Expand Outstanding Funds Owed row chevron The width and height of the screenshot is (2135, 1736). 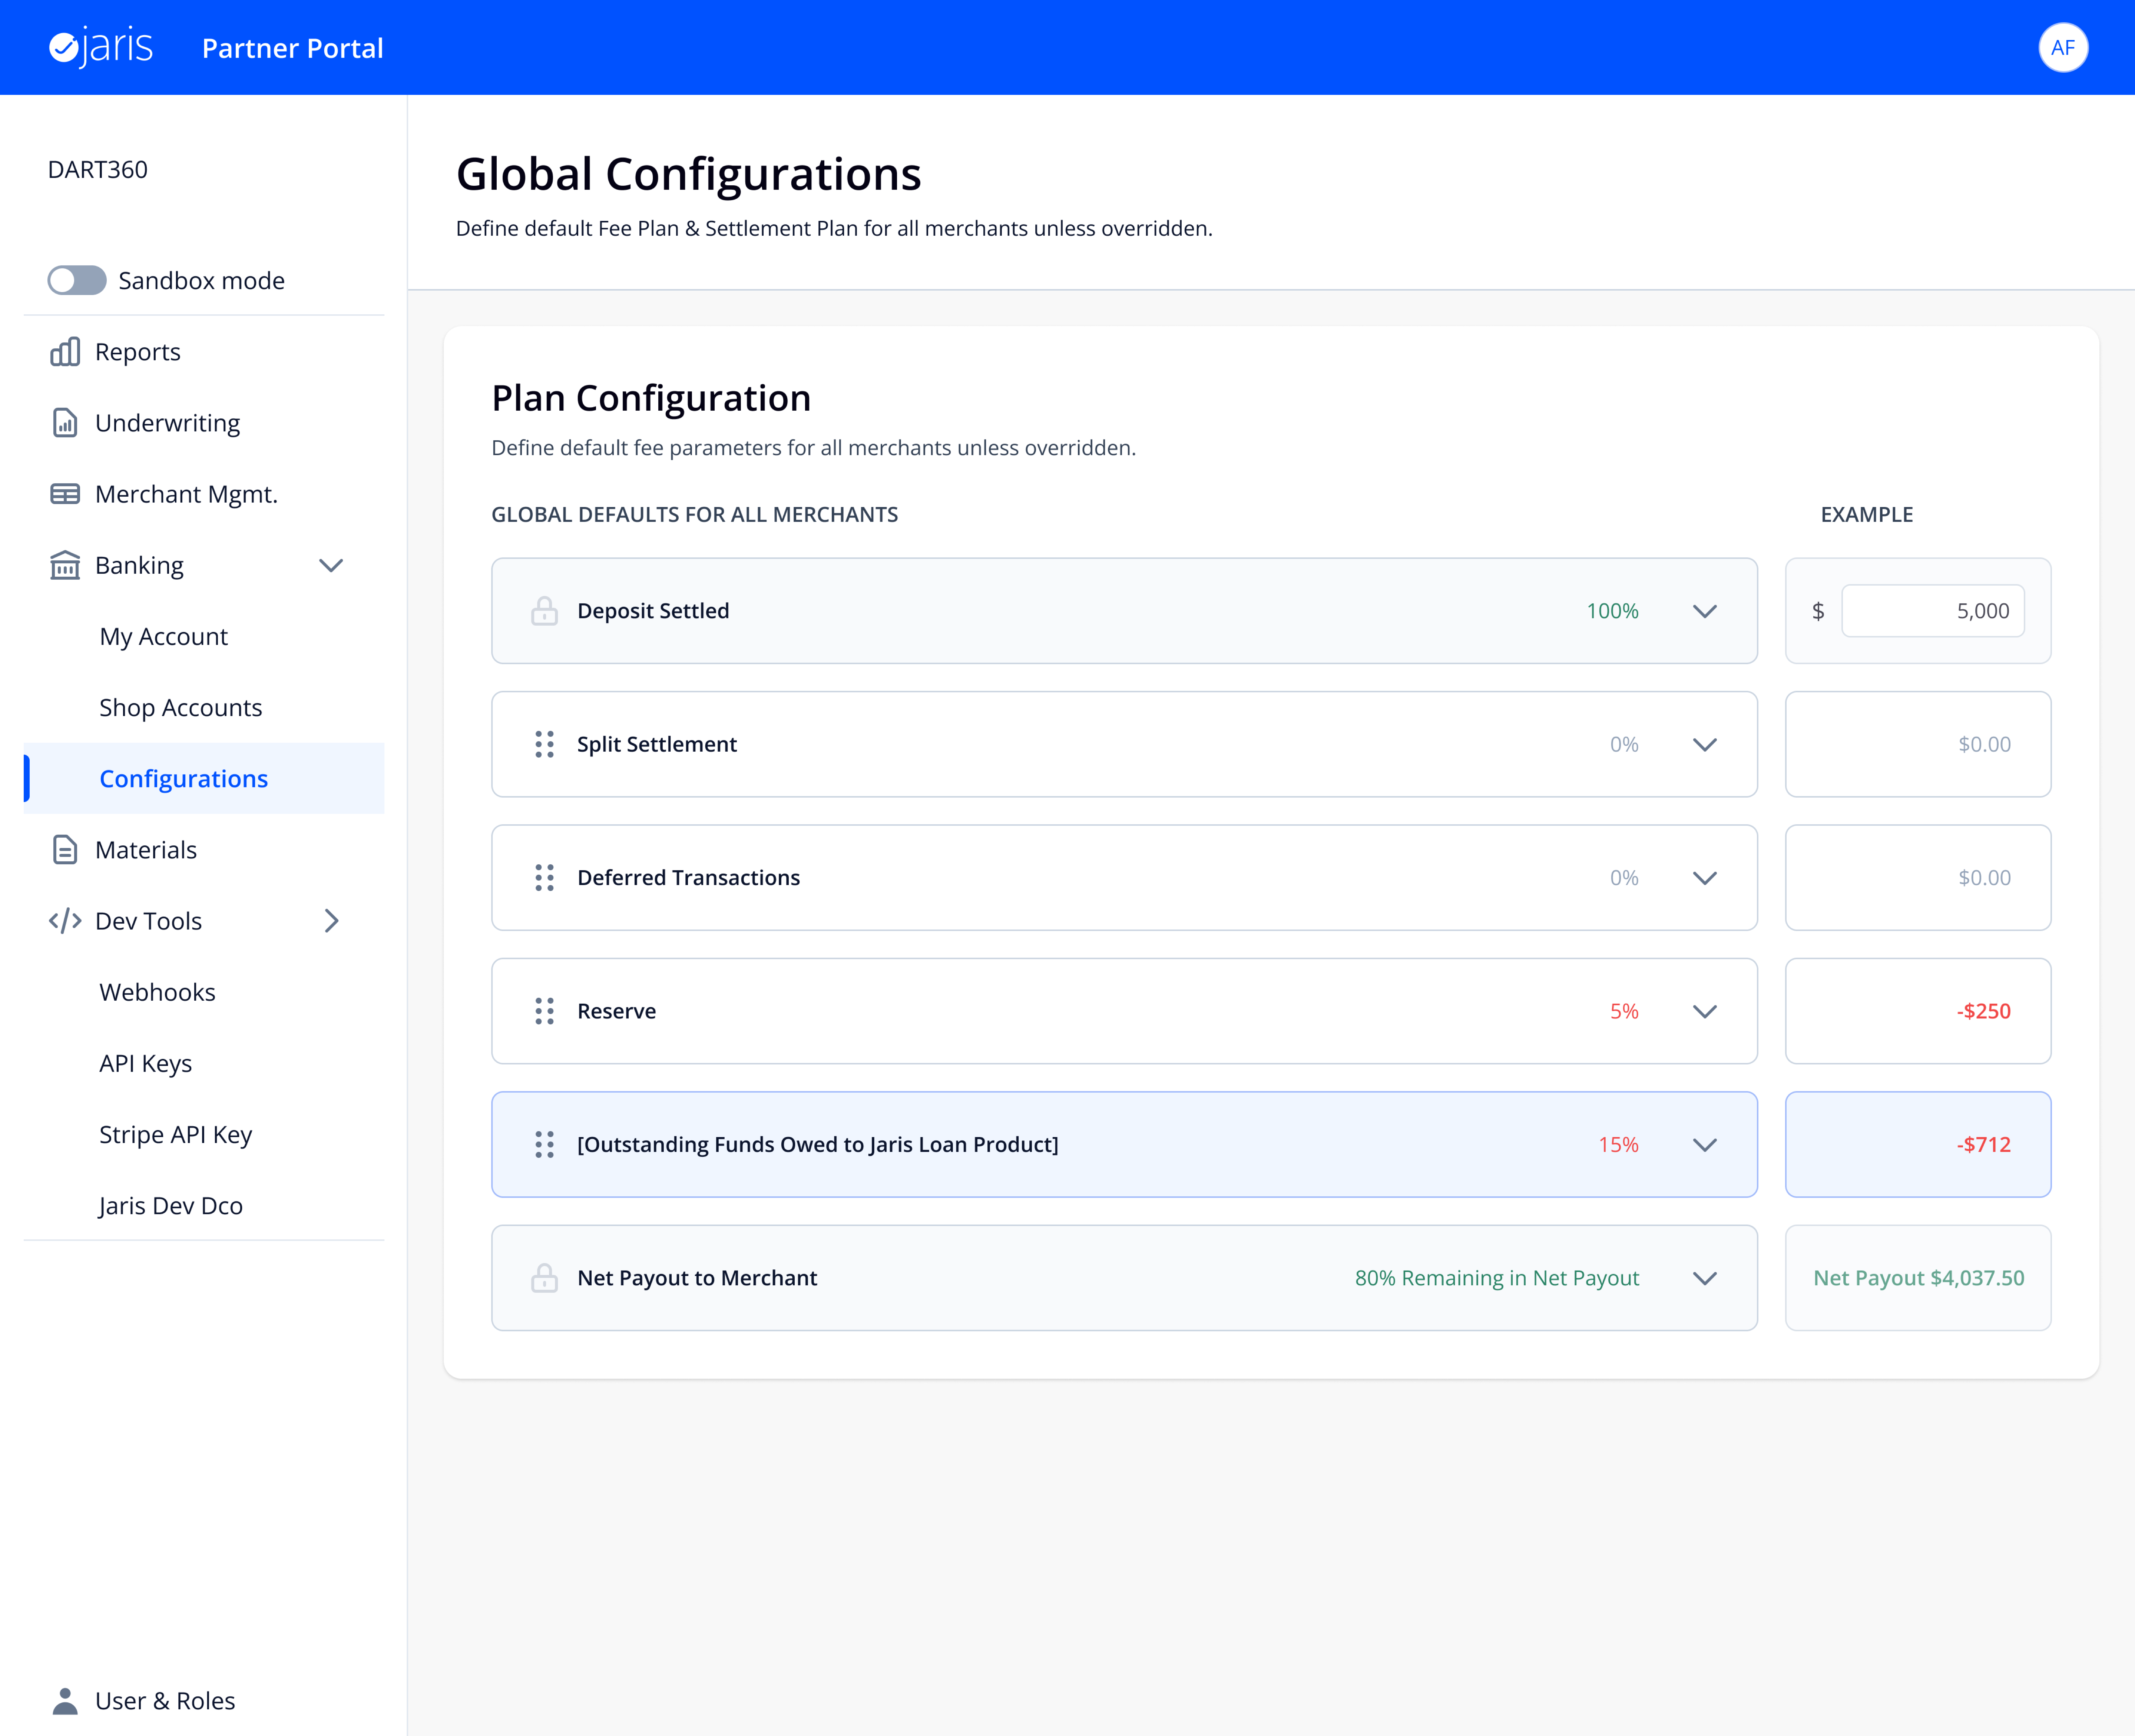coord(1705,1144)
